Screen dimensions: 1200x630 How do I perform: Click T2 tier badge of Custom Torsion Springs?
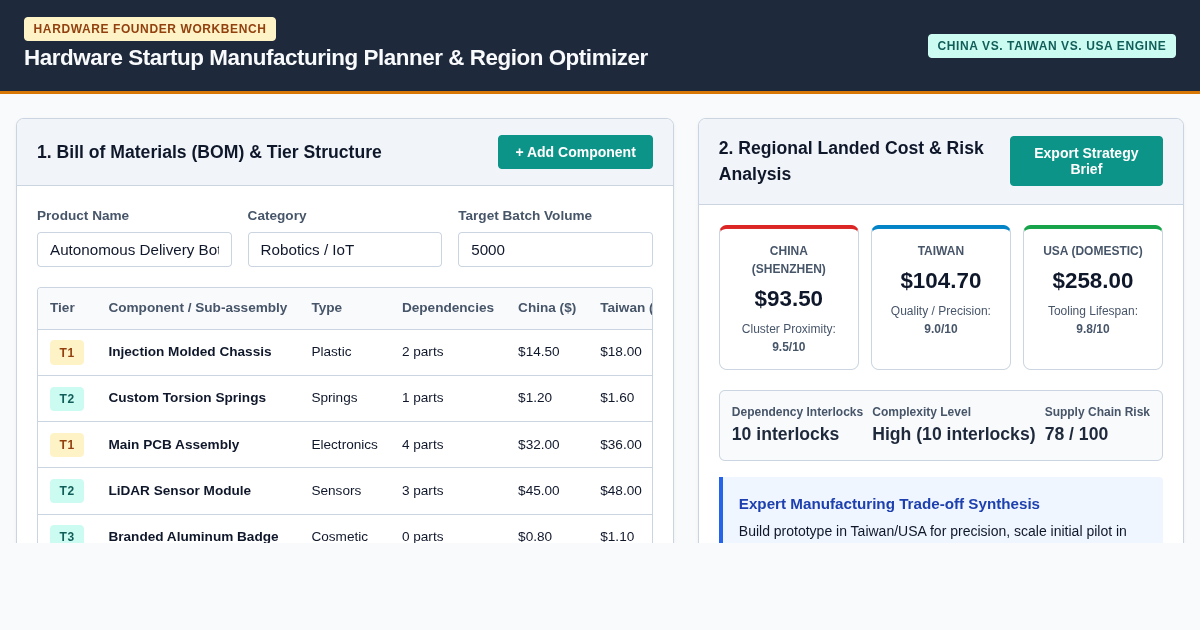pyautogui.click(x=67, y=398)
